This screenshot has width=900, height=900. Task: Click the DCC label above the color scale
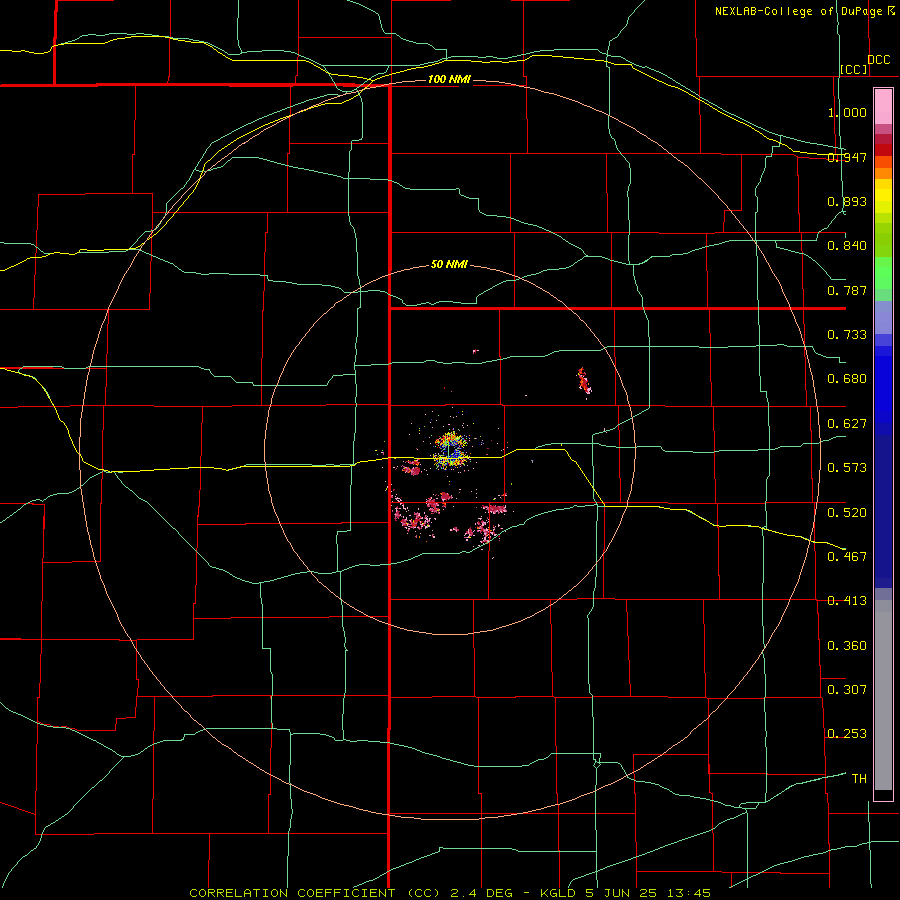(x=879, y=60)
